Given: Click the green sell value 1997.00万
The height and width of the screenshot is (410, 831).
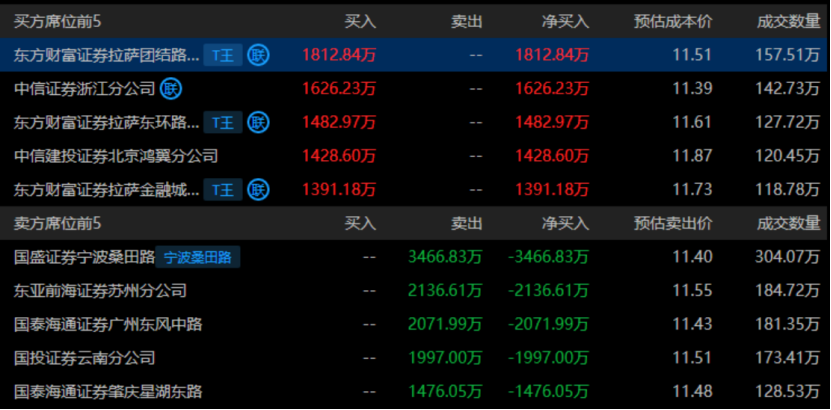Looking at the screenshot, I should (446, 358).
